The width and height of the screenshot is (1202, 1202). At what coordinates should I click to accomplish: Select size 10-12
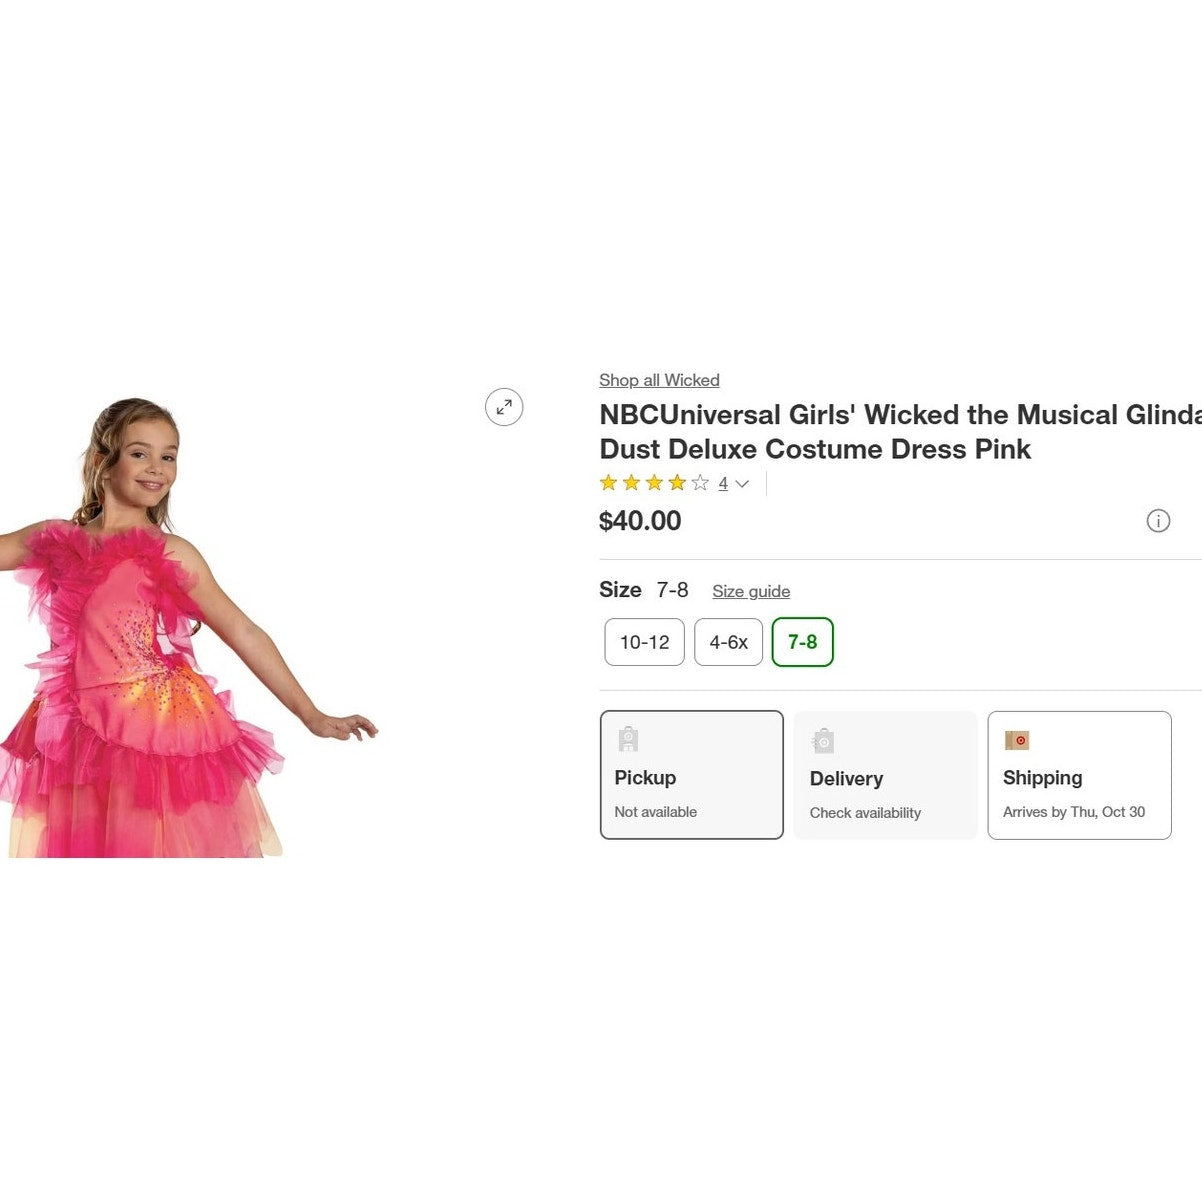(644, 642)
